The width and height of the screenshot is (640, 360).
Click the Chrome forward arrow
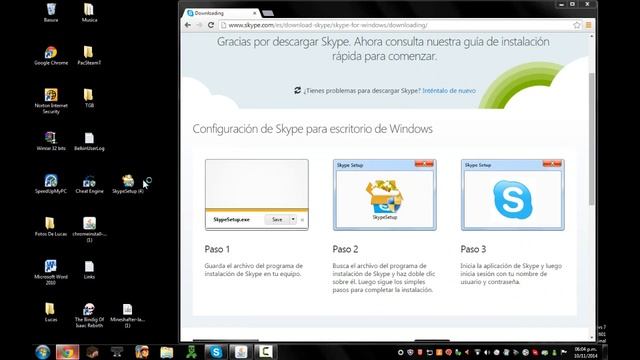(199, 25)
